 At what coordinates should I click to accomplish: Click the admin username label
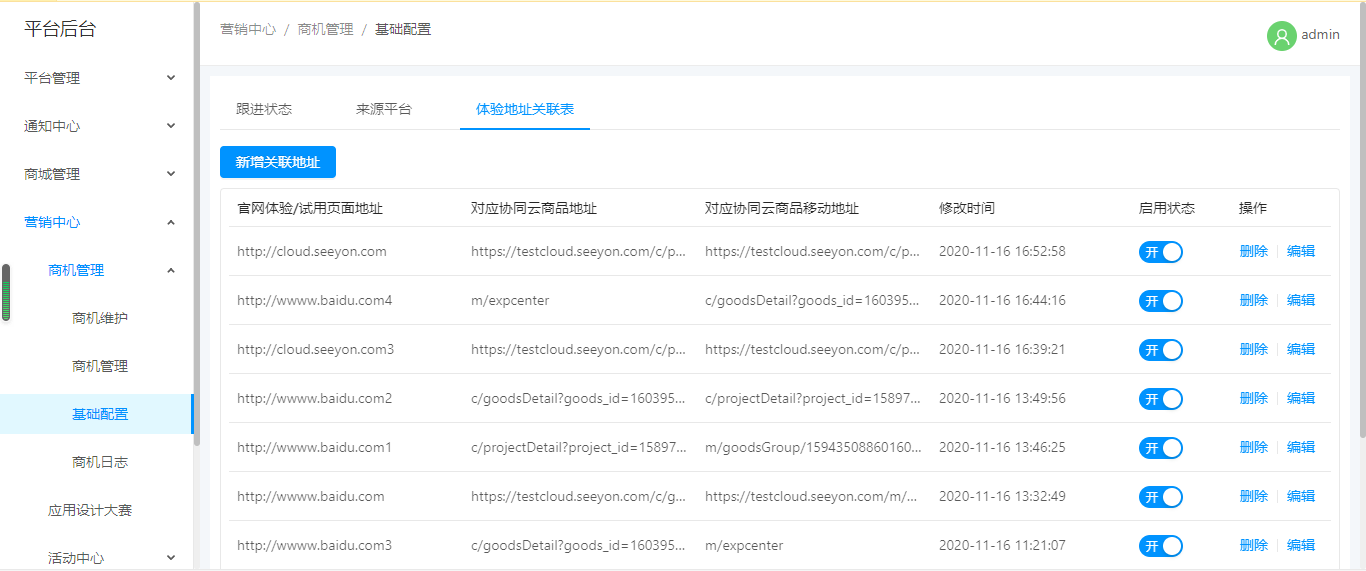click(1320, 34)
